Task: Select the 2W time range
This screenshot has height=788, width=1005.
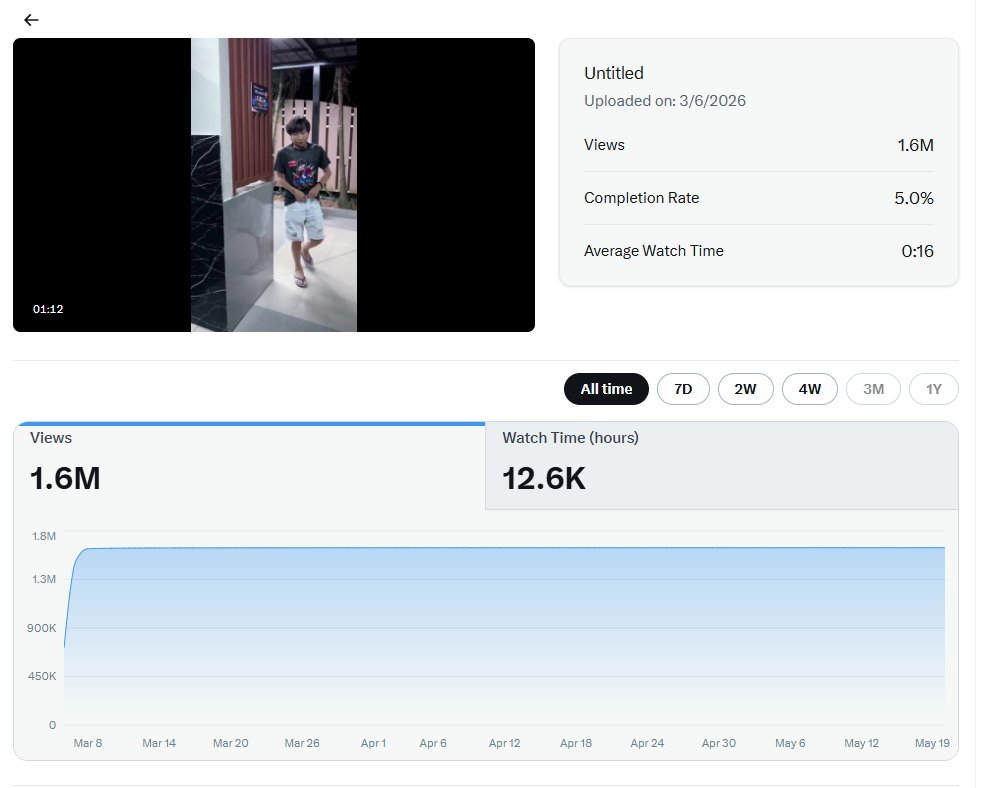Action: 745,389
